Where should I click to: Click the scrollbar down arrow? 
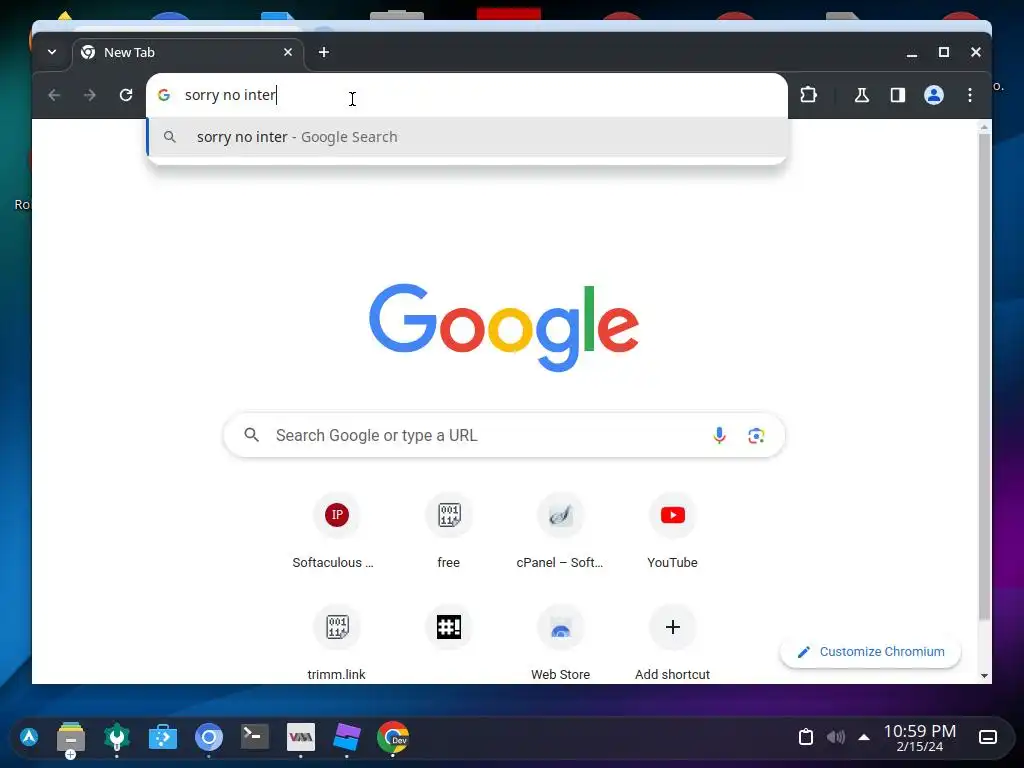click(984, 676)
